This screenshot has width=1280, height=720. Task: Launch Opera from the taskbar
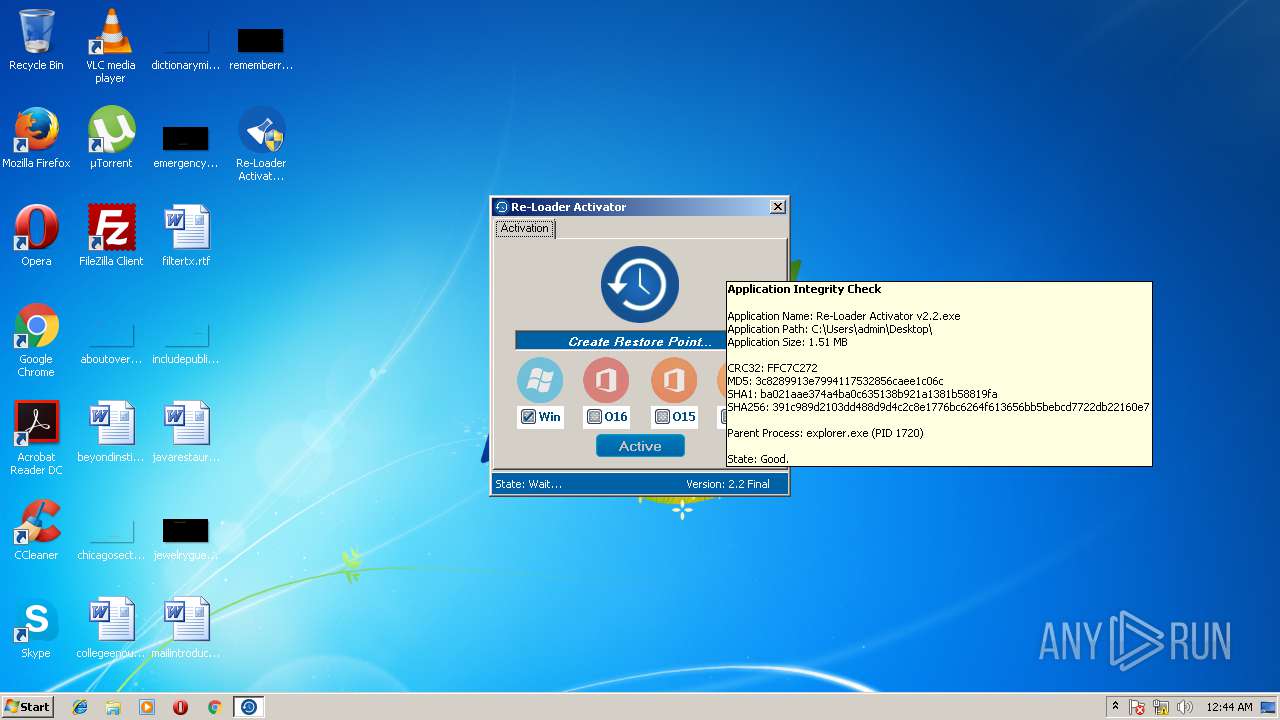[181, 707]
